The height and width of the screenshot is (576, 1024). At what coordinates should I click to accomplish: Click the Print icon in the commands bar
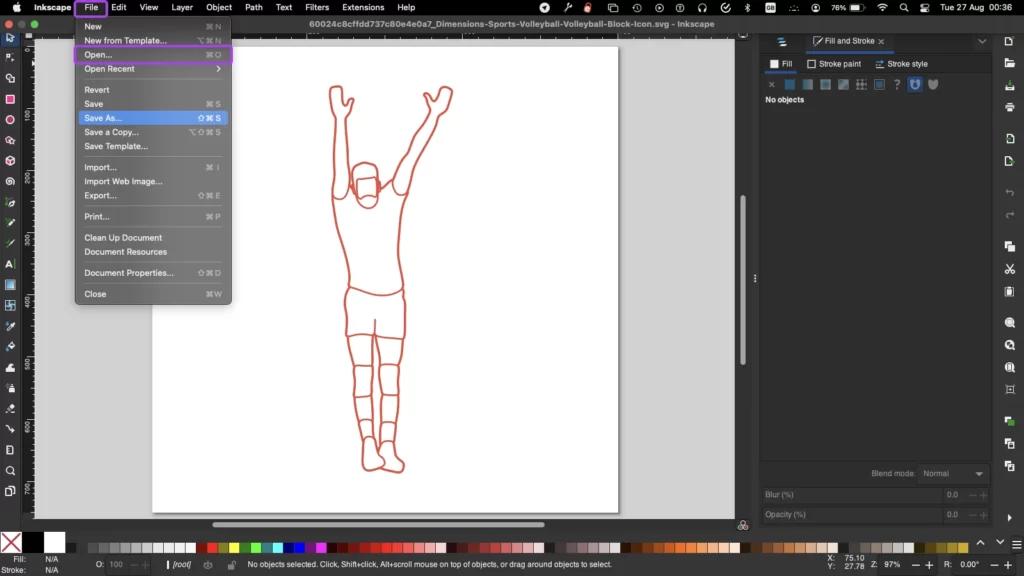1010,107
